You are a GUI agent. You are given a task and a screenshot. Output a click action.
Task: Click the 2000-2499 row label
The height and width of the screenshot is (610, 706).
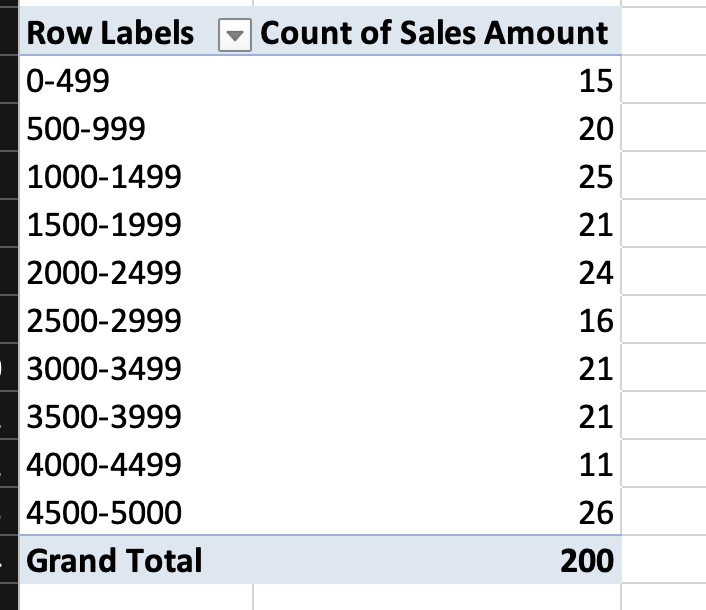pyautogui.click(x=104, y=273)
